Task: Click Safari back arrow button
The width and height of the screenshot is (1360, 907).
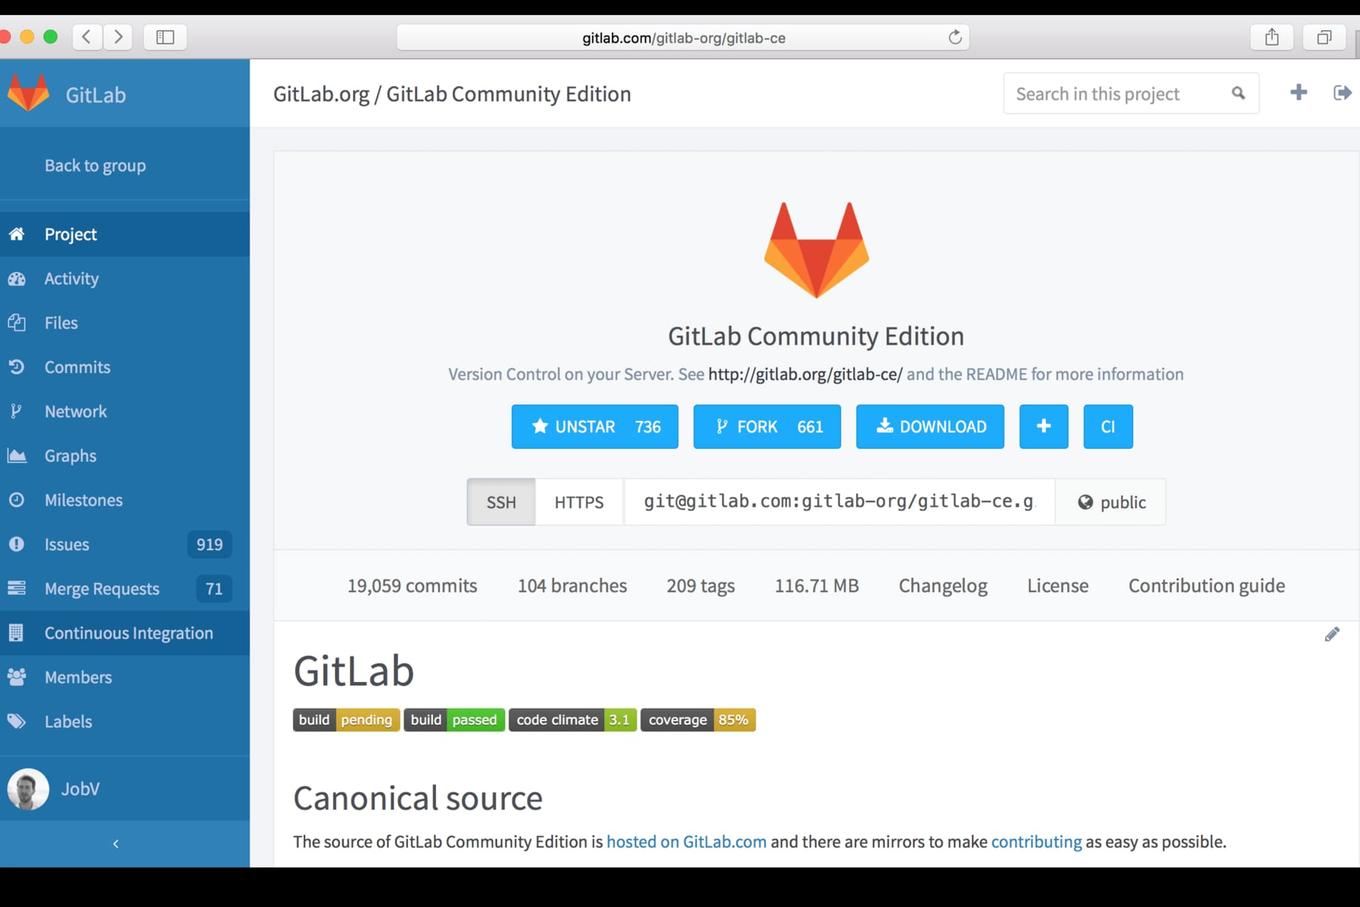Action: click(87, 37)
